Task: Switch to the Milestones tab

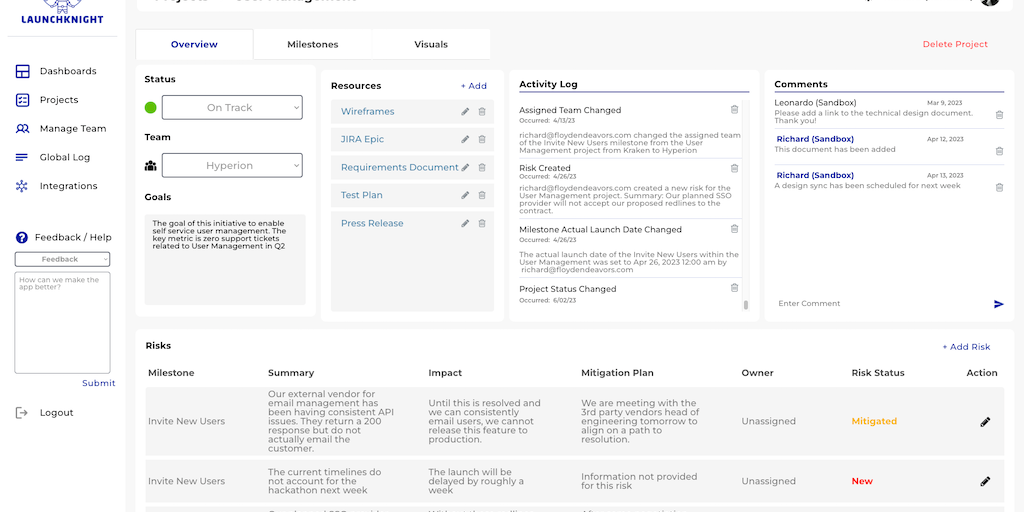Action: click(x=312, y=44)
